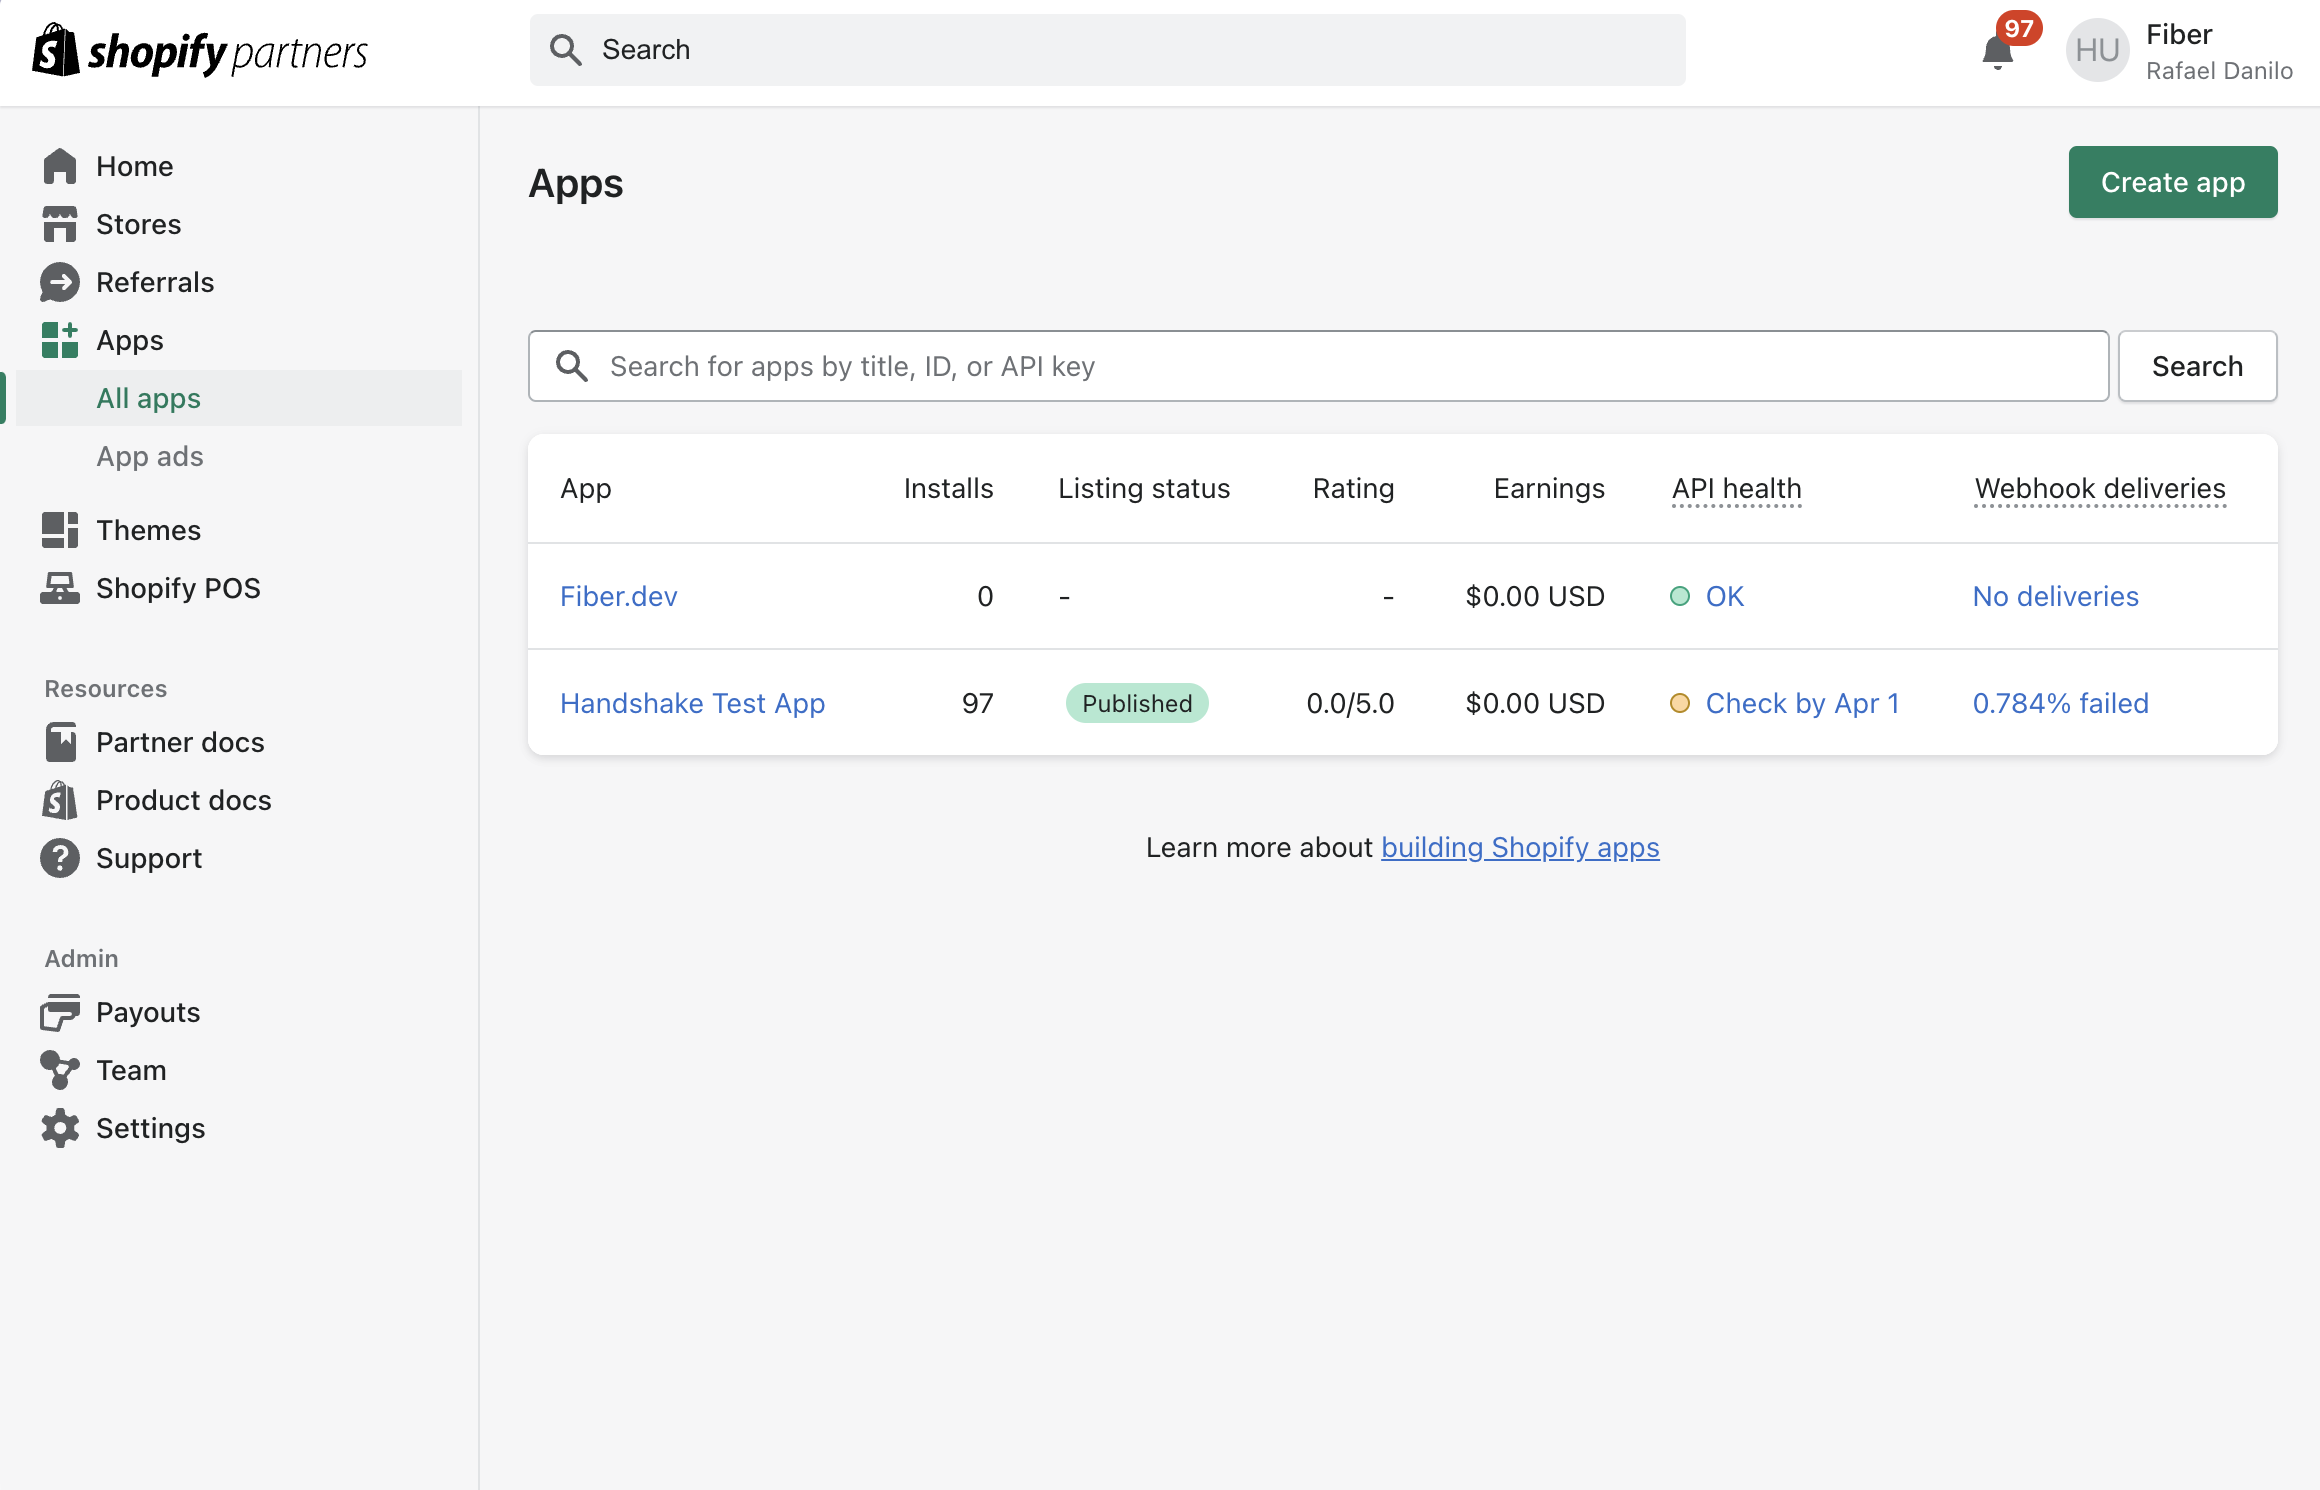
Task: Click the OK API health link
Action: (1724, 596)
